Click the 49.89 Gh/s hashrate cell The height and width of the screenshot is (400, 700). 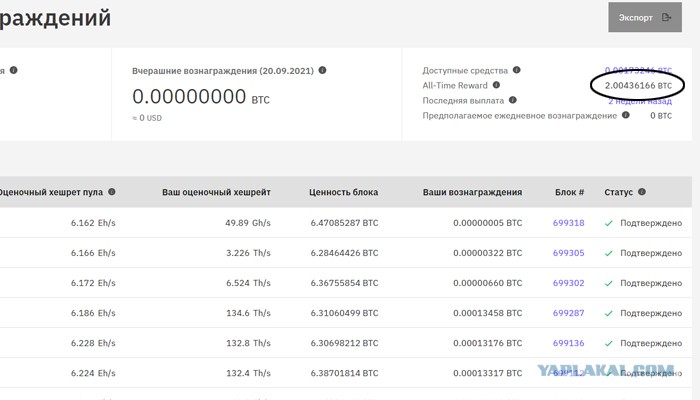[248, 223]
